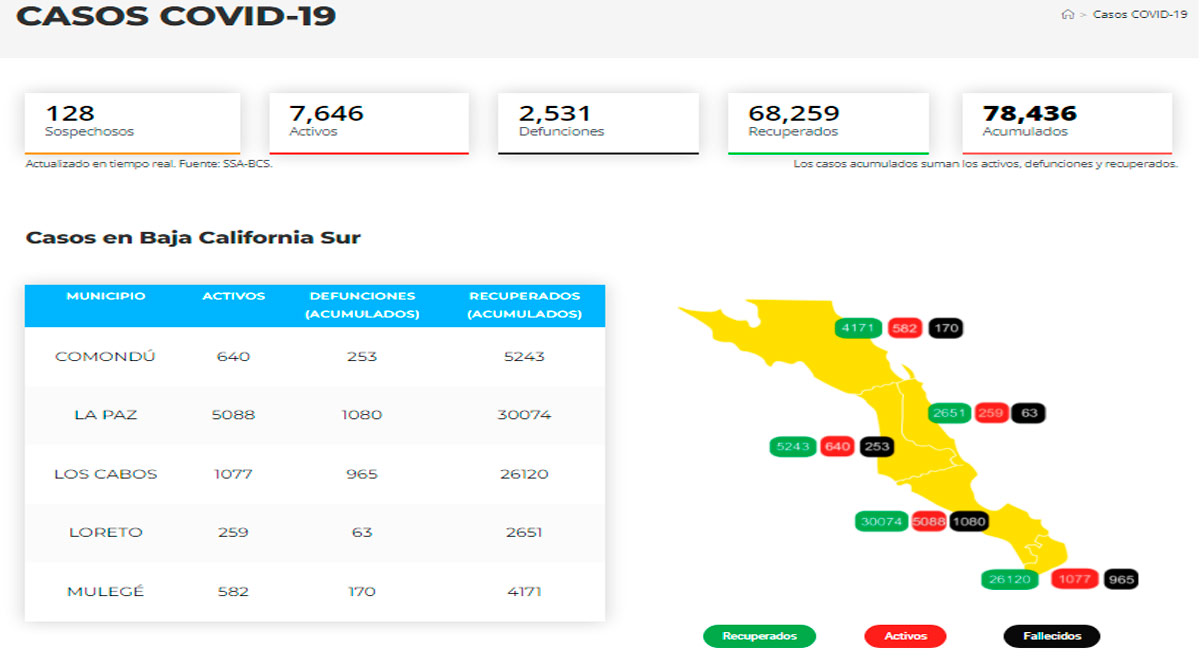Click Loreto recovered value 2651 in table

pos(524,532)
